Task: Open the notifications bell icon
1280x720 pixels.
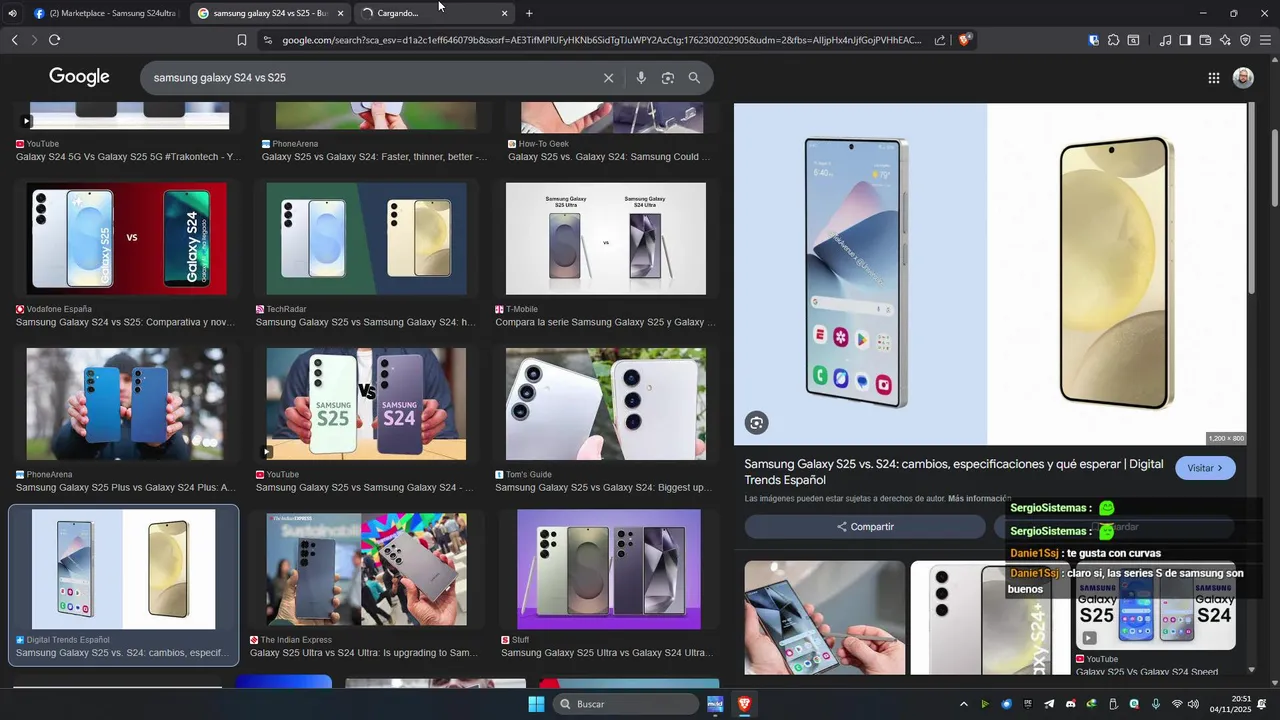Action: [x=1262, y=704]
